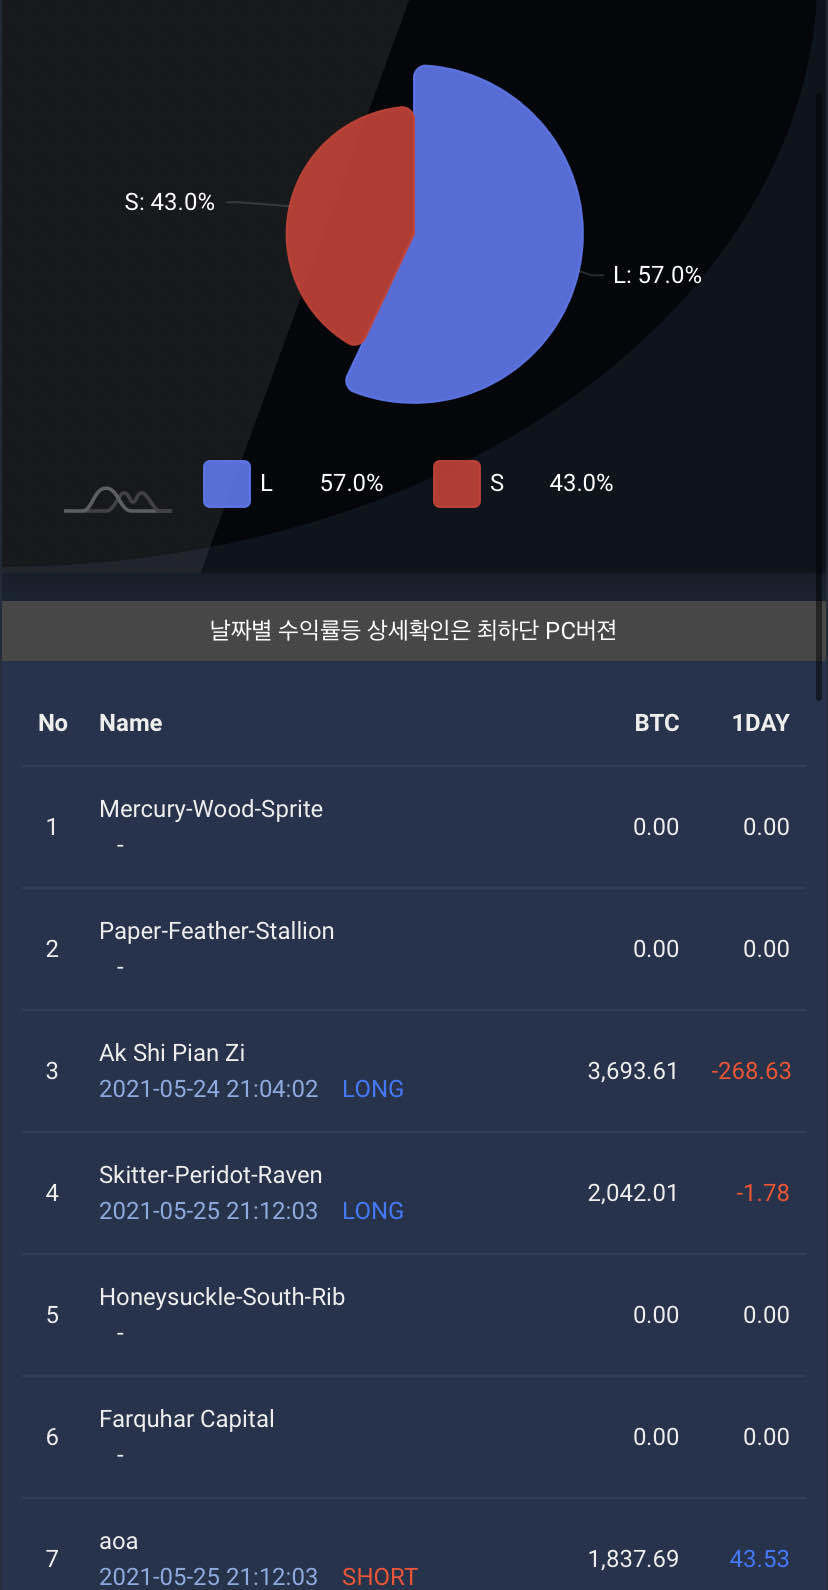Open Farquhar Capital trader entry
This screenshot has height=1590, width=828.
click(186, 1419)
